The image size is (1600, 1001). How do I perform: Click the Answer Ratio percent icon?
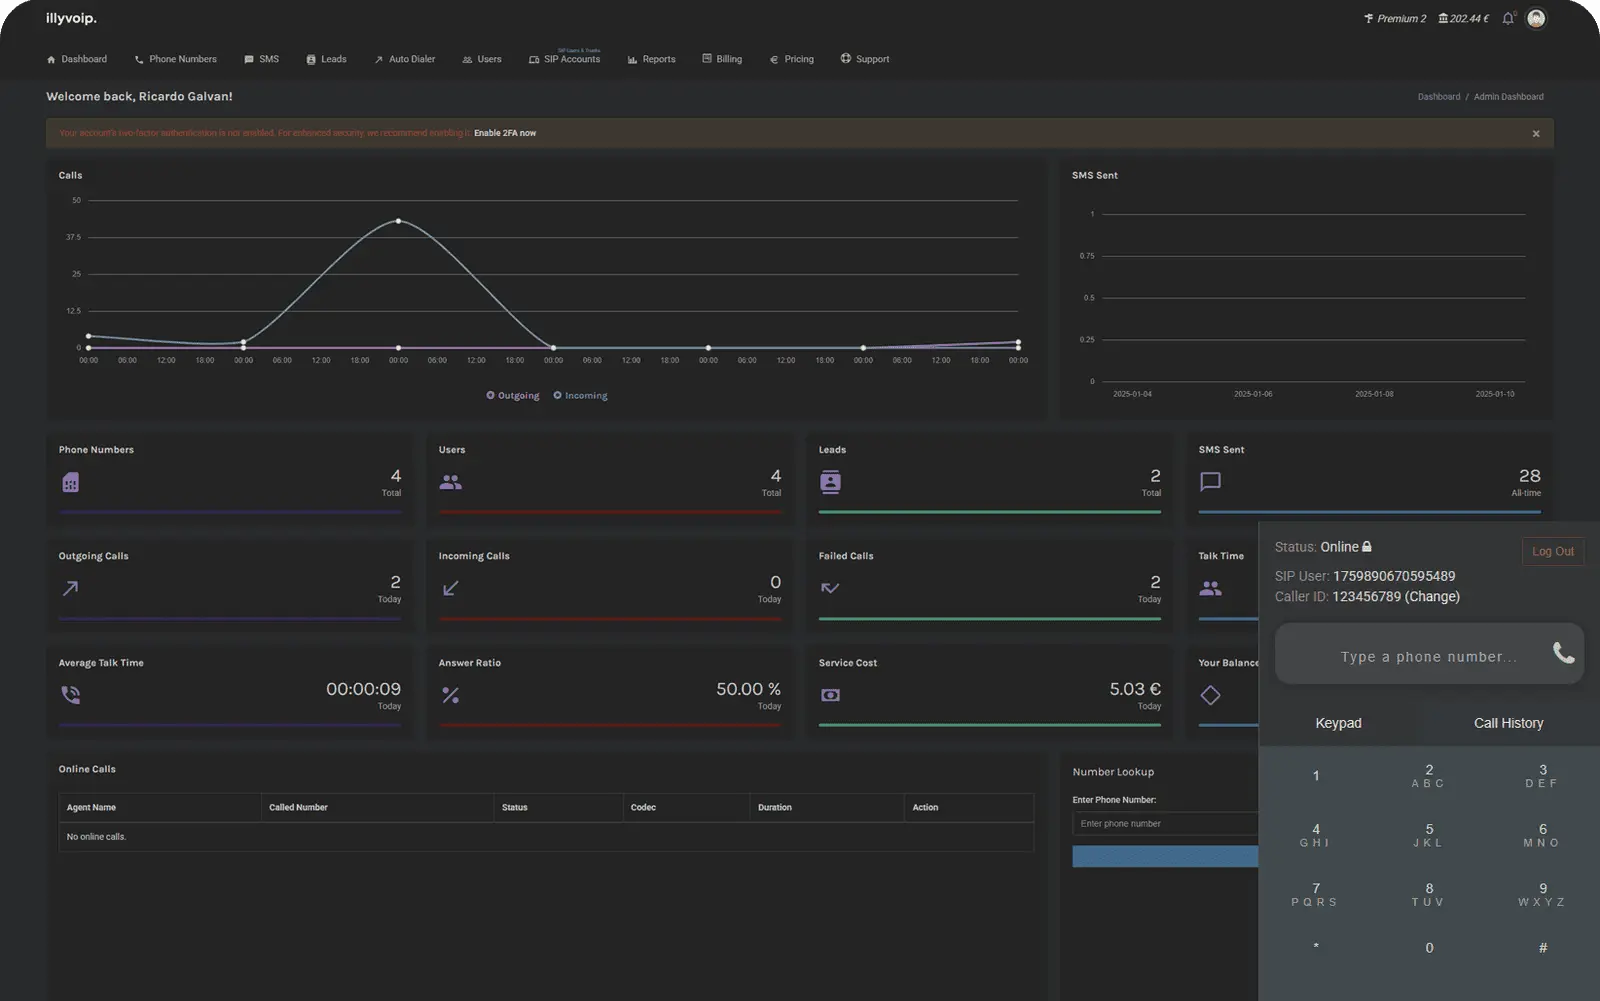tap(450, 695)
